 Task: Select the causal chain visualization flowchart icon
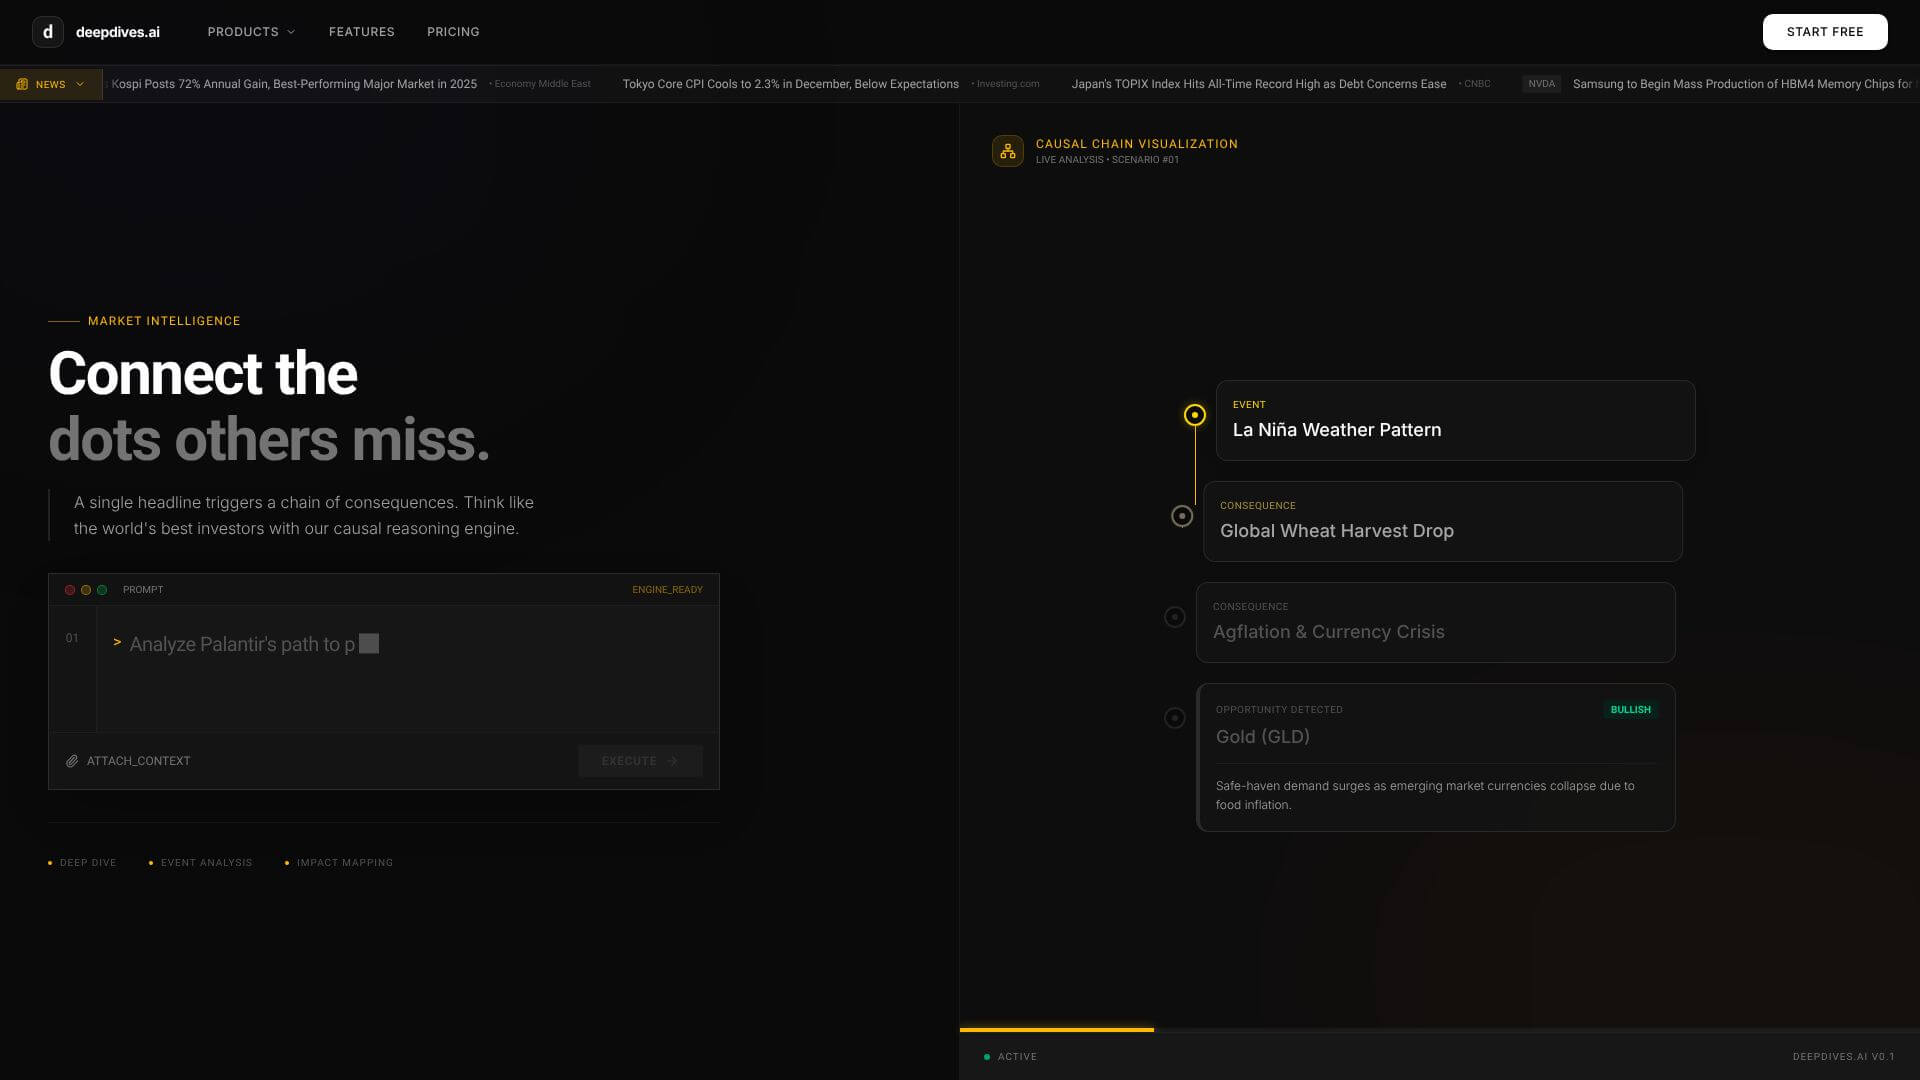tap(1007, 150)
